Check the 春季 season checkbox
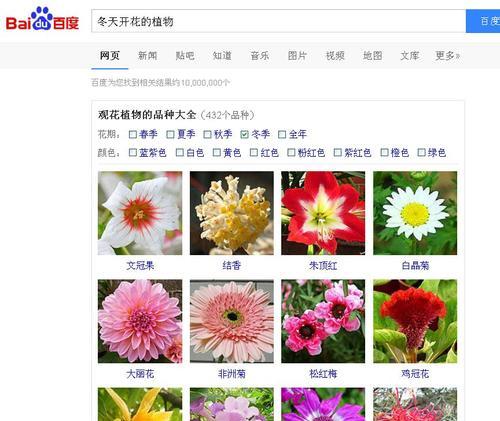The height and width of the screenshot is (421, 500). pos(133,134)
